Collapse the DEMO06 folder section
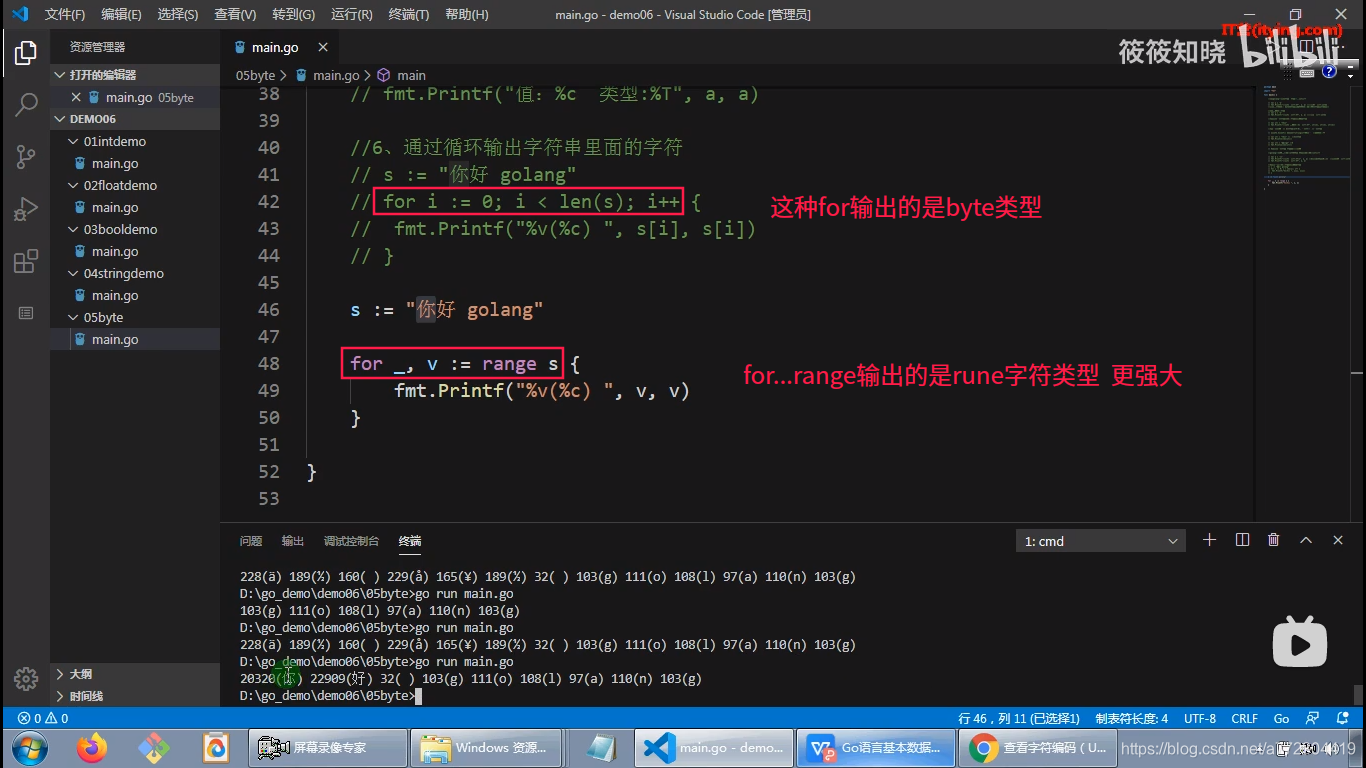 [135, 119]
